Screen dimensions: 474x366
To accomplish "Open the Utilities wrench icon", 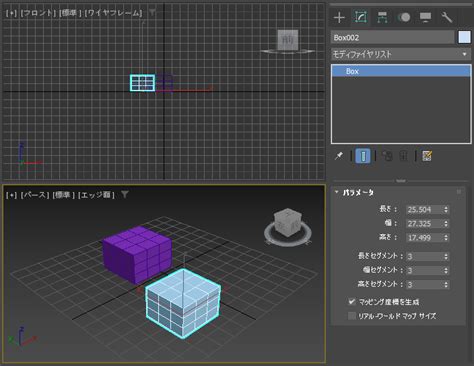I will tap(447, 17).
